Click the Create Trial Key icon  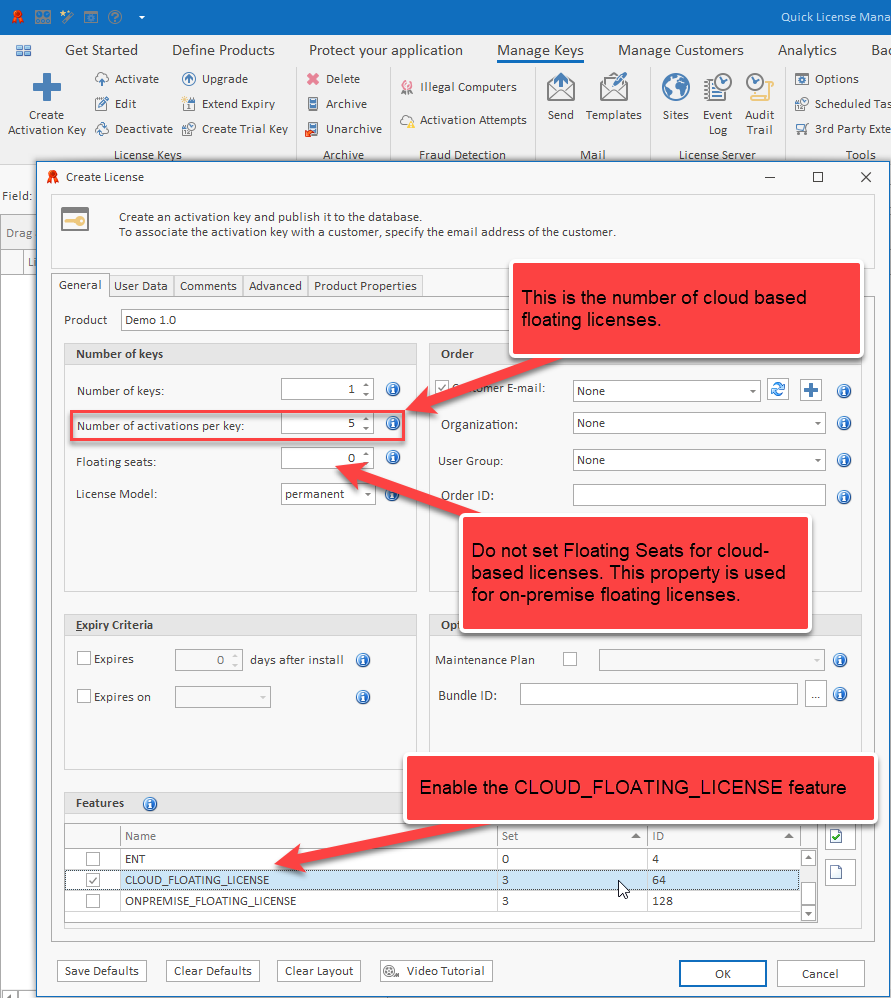pos(189,129)
